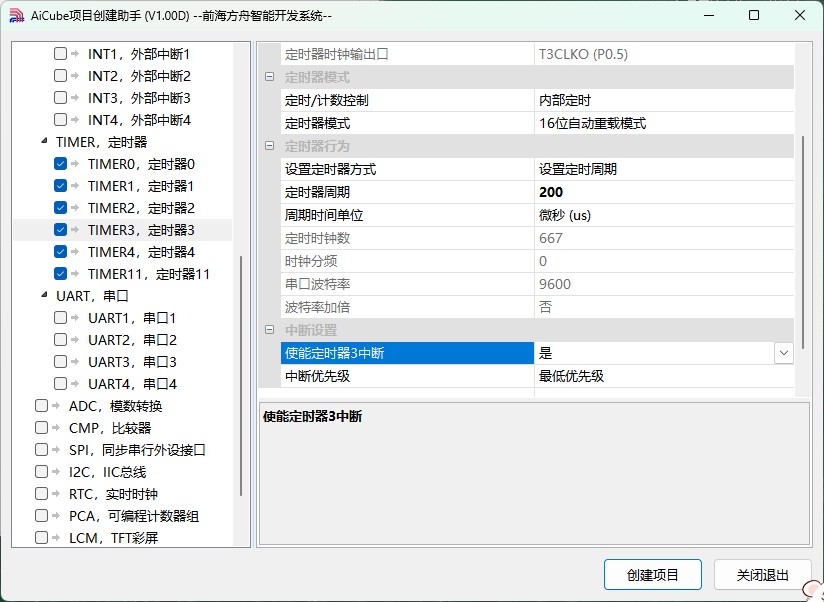Click 设置定时器方式 value 设置定时周期
This screenshot has height=602, width=824.
(x=664, y=169)
